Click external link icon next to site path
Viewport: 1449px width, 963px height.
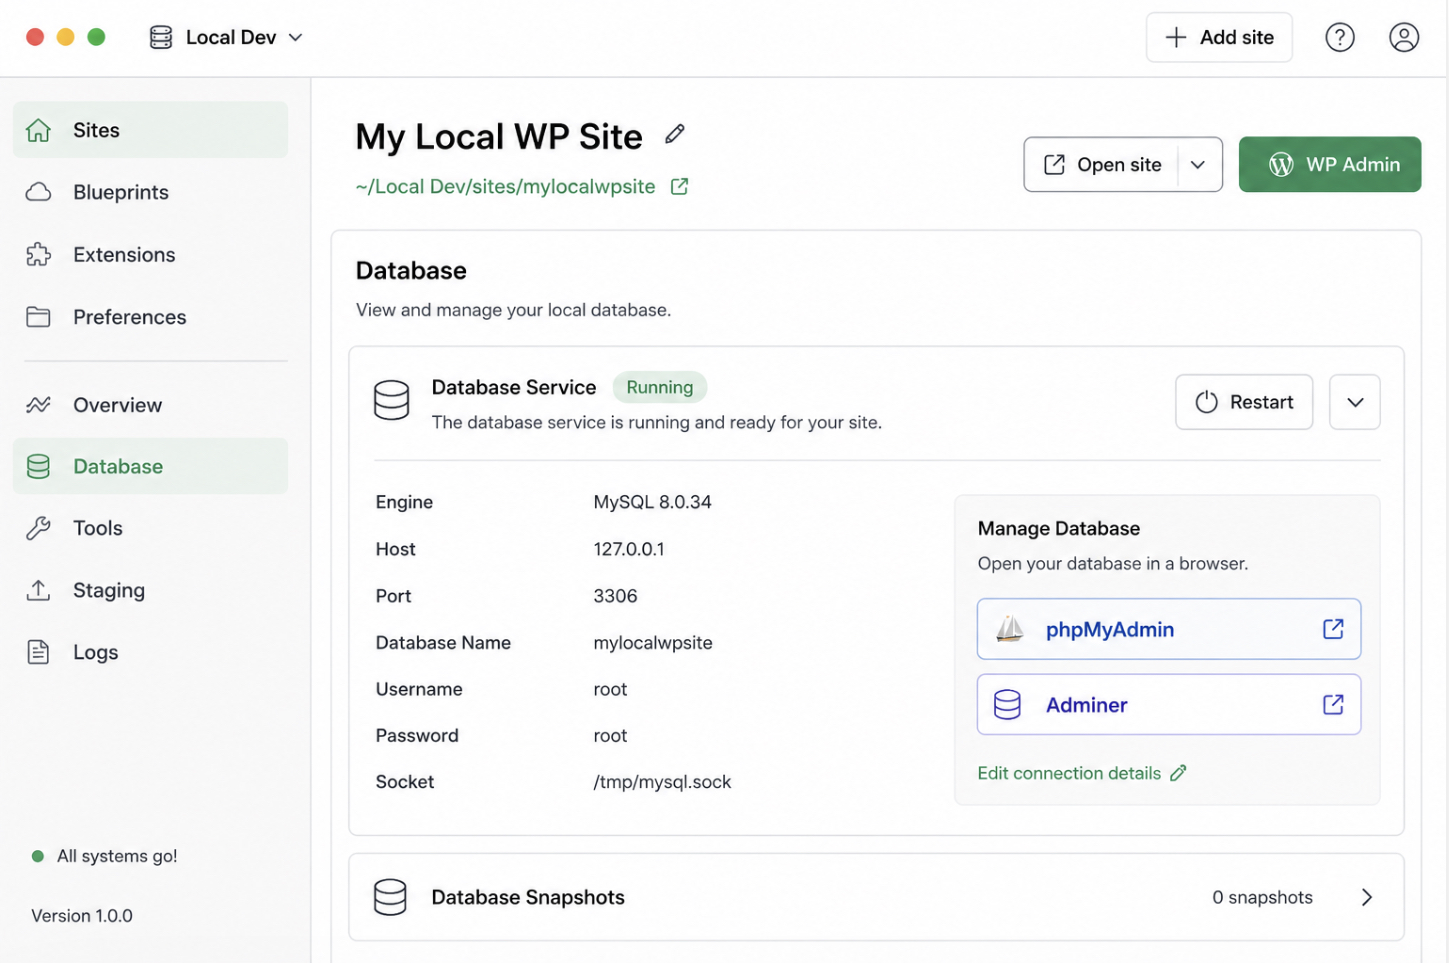[679, 187]
